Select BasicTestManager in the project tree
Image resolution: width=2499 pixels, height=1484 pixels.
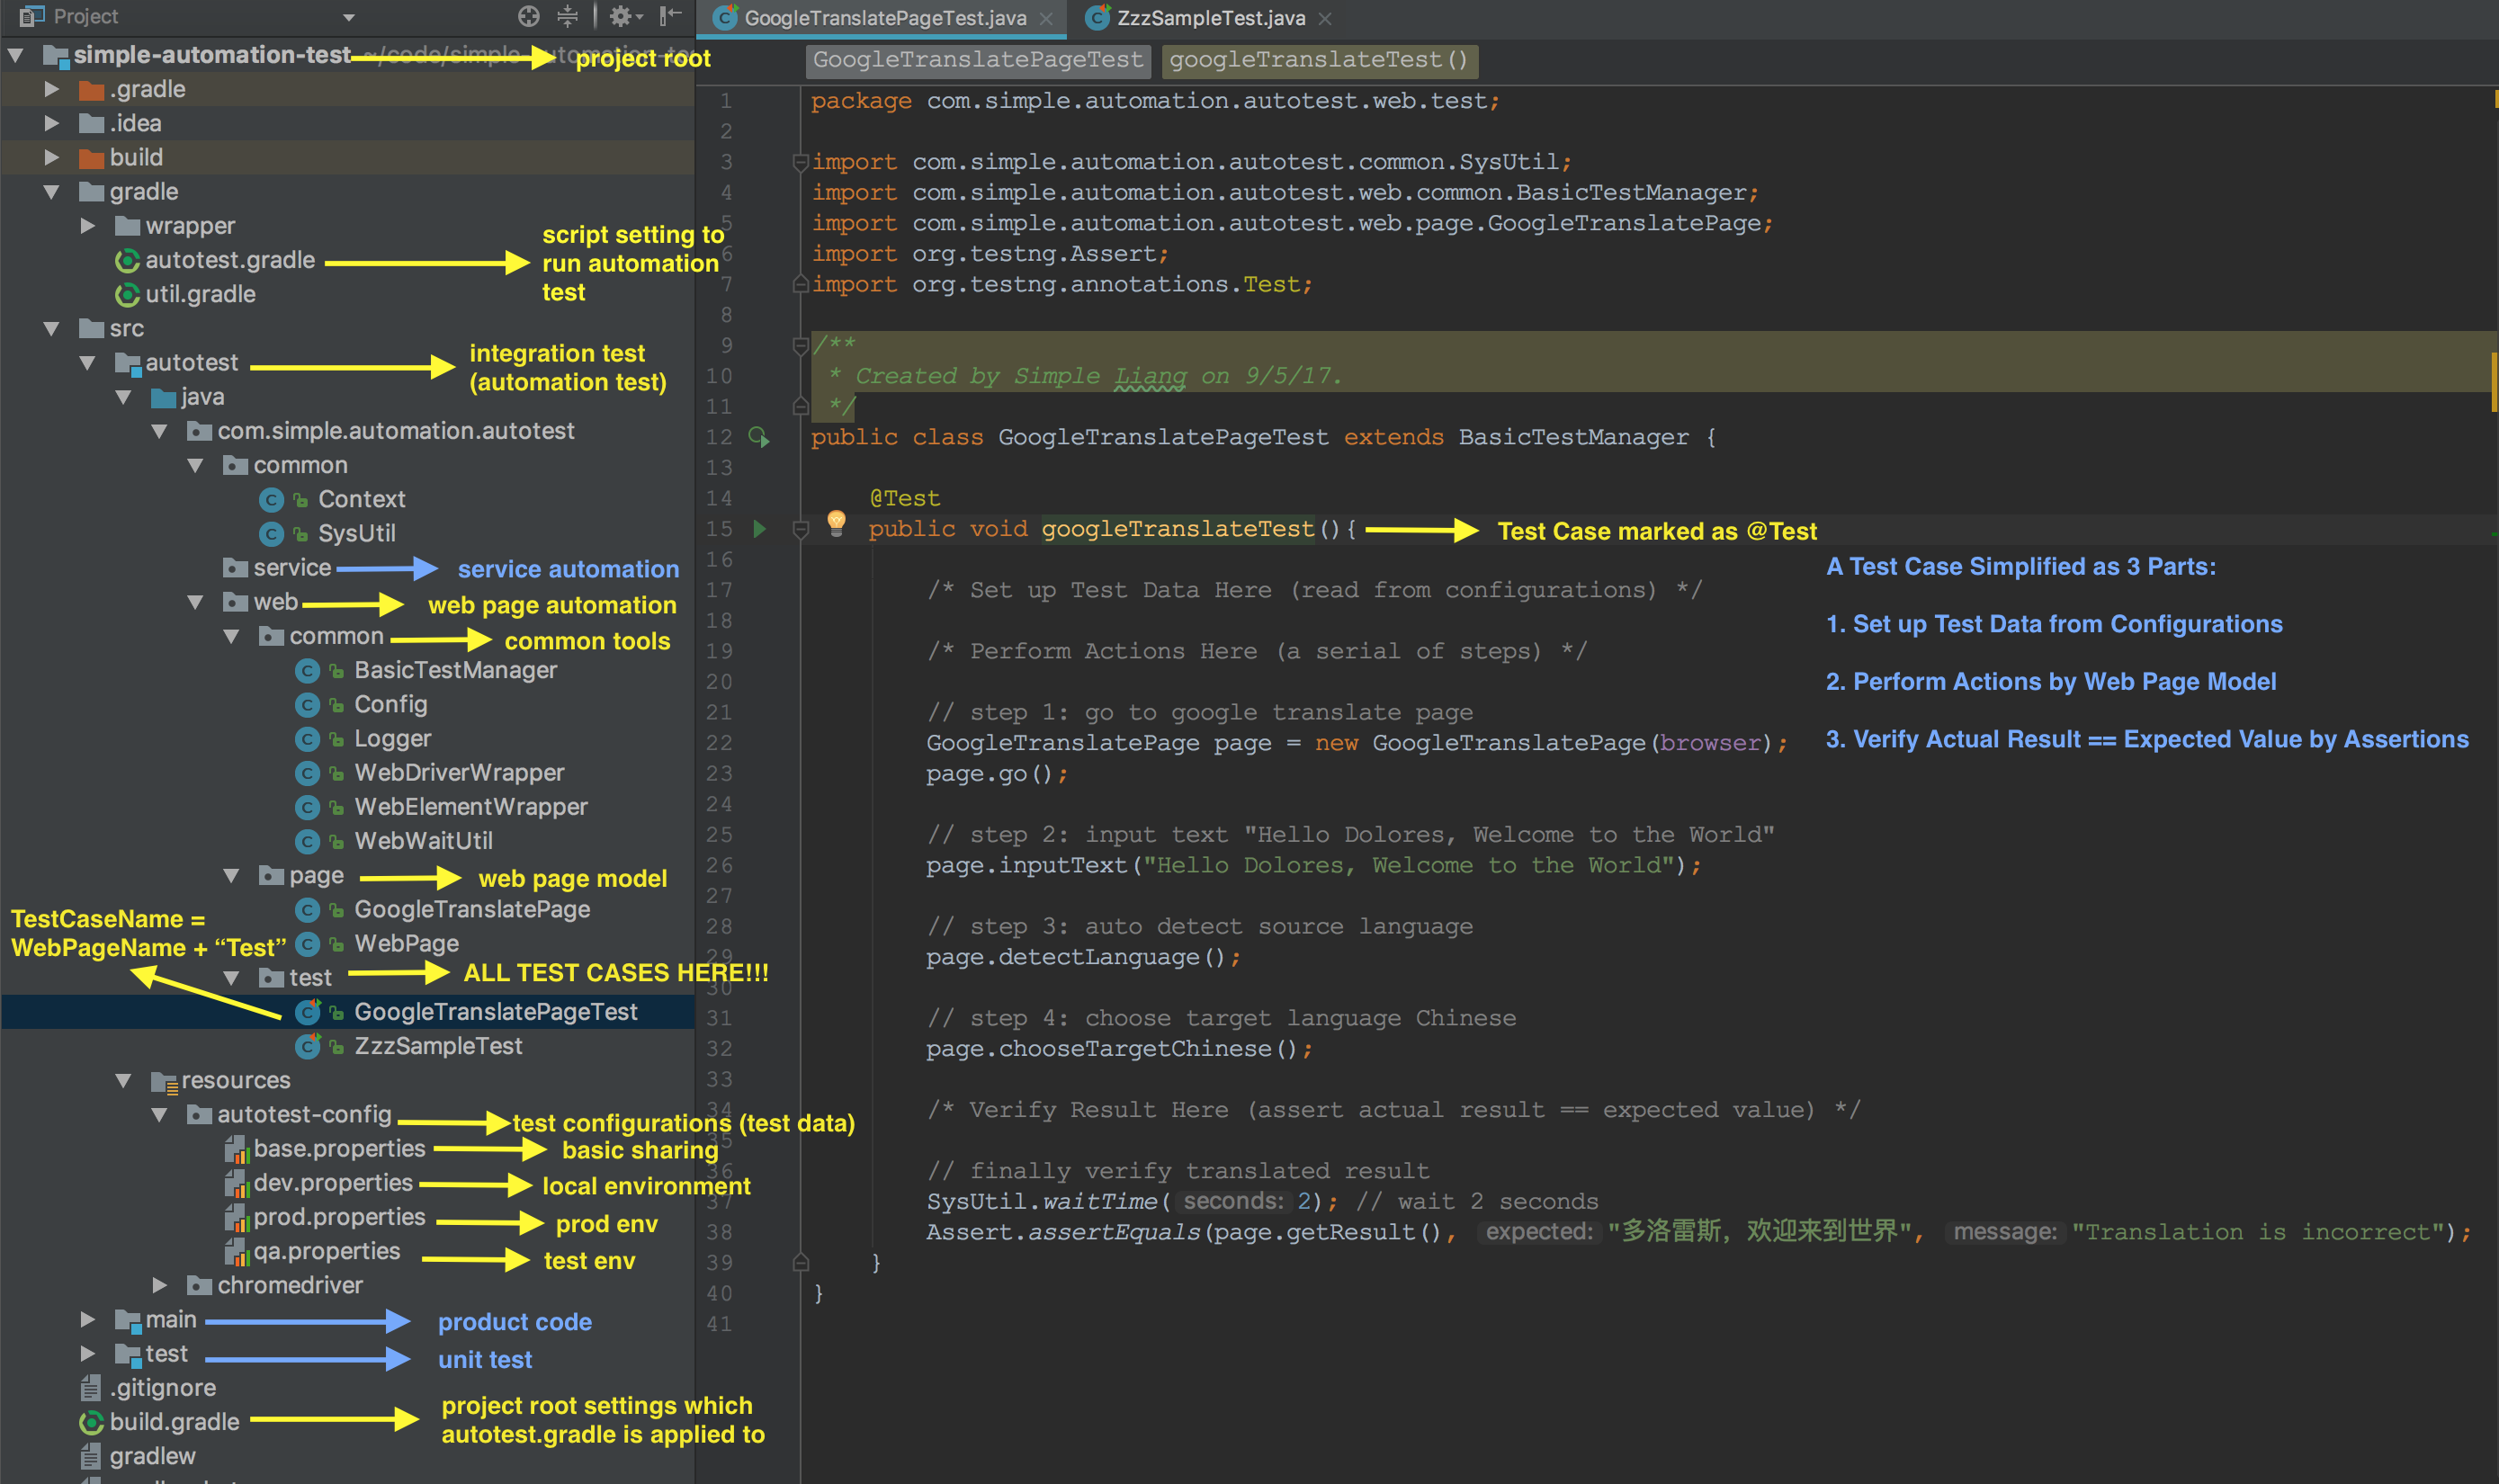pos(455,670)
